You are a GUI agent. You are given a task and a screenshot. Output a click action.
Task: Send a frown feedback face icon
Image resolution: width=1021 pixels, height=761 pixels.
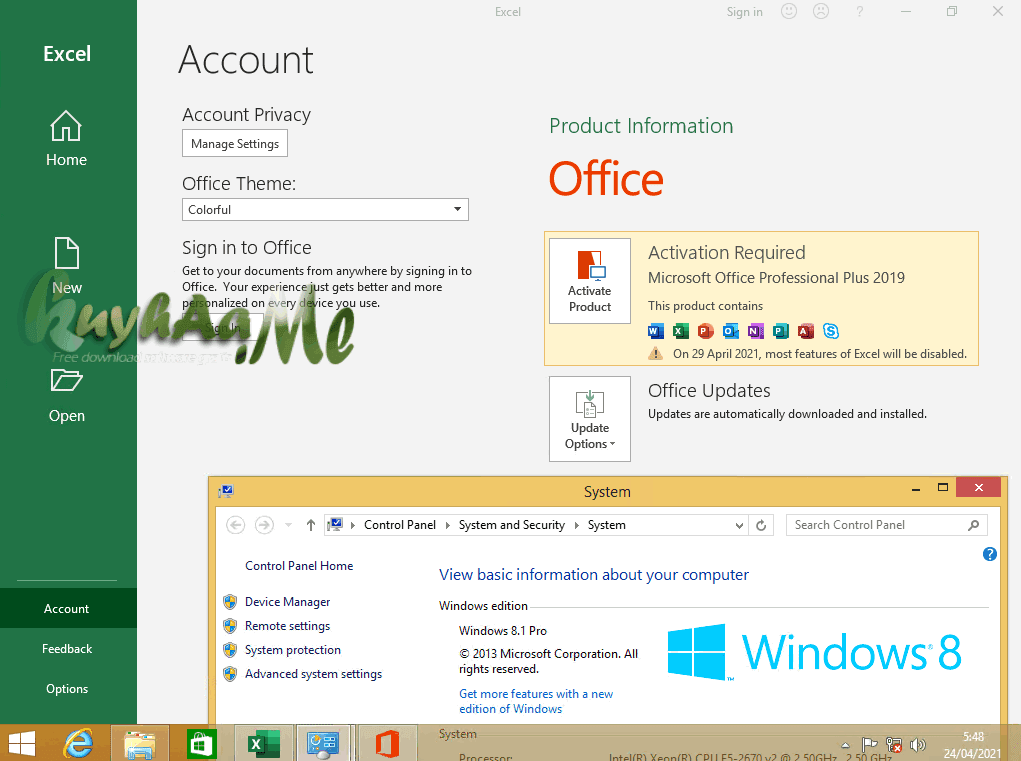(821, 11)
